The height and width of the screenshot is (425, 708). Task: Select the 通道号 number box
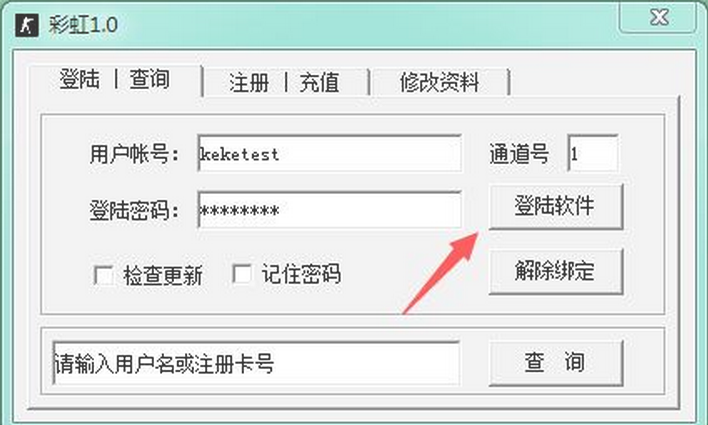coord(593,153)
